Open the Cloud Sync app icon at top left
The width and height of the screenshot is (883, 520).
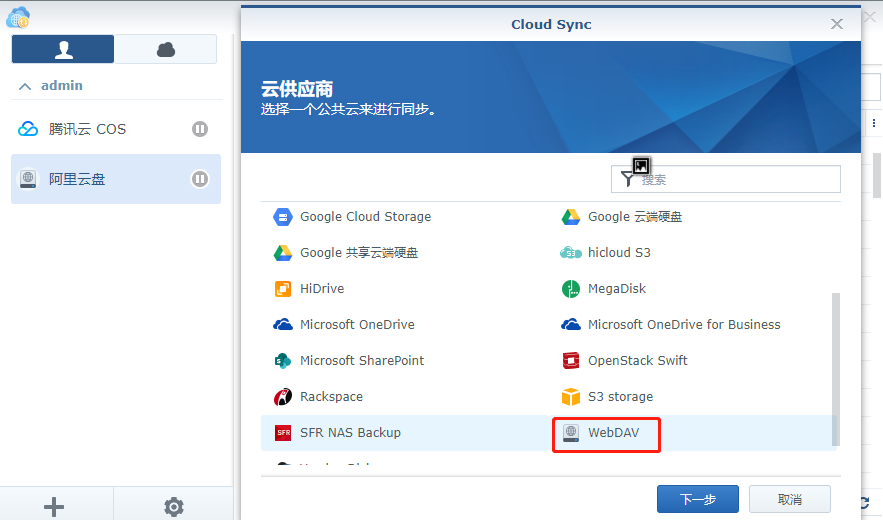click(17, 17)
